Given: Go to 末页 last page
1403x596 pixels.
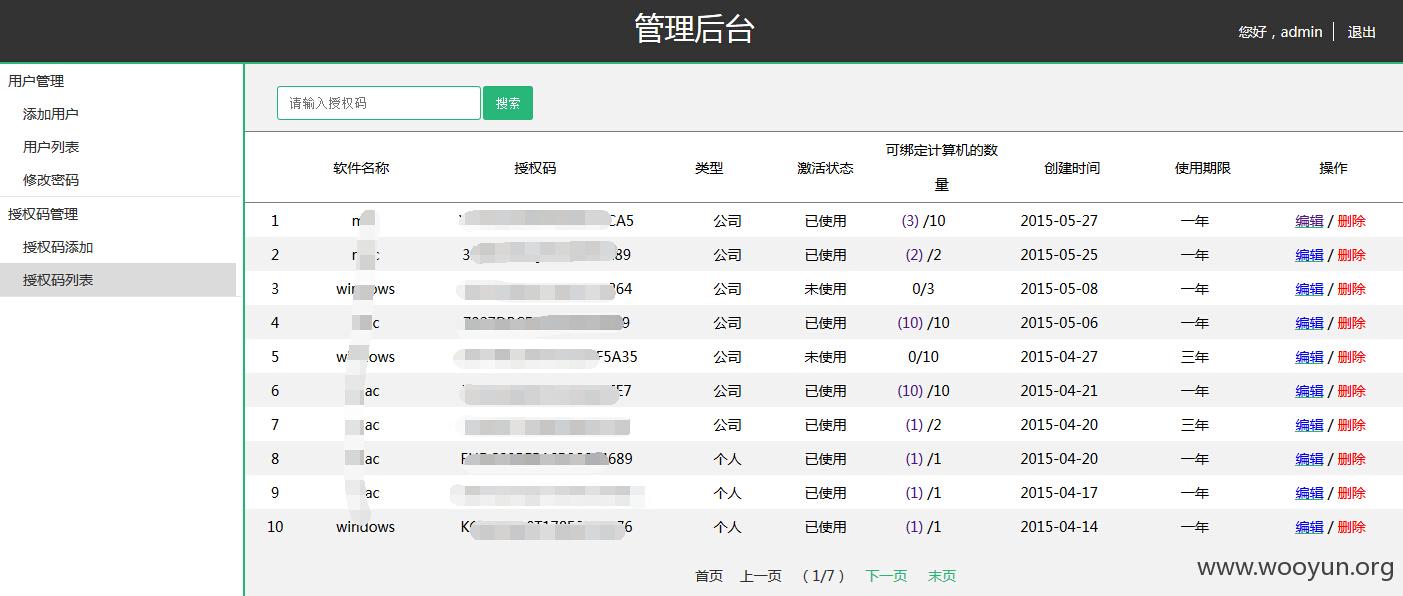Looking at the screenshot, I should click(942, 576).
